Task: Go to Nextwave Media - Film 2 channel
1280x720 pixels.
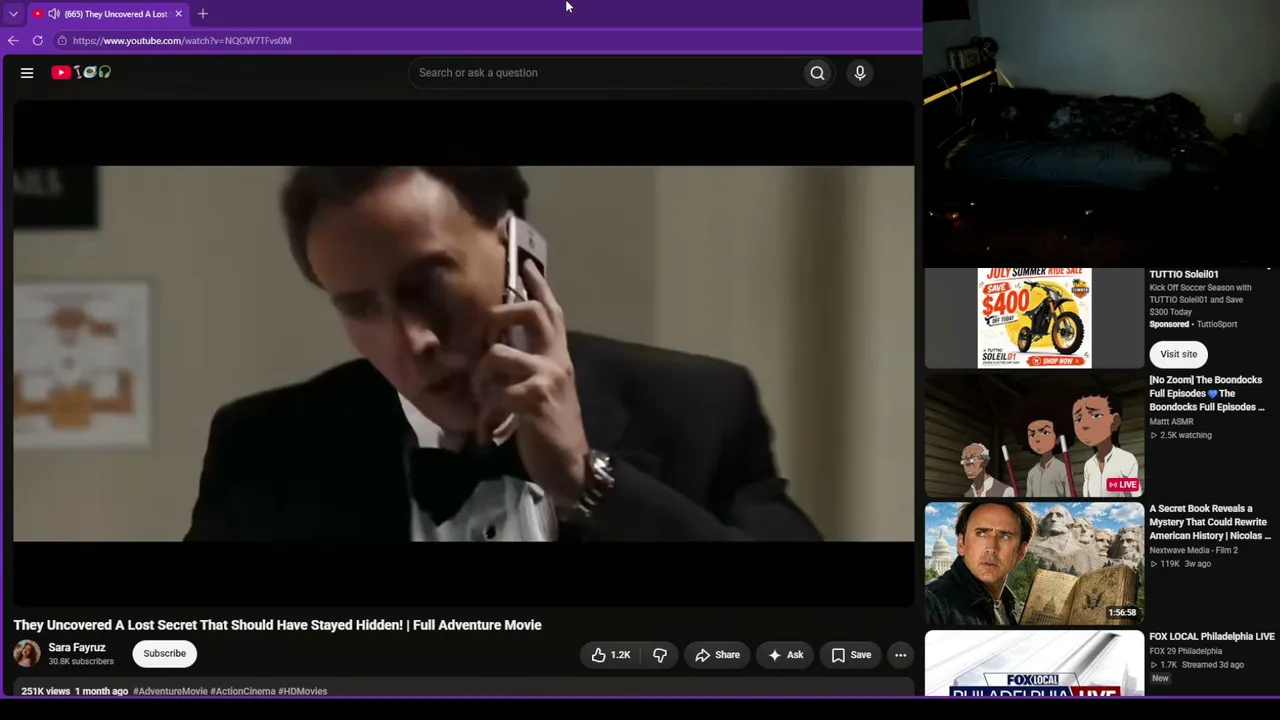Action: coord(1193,550)
